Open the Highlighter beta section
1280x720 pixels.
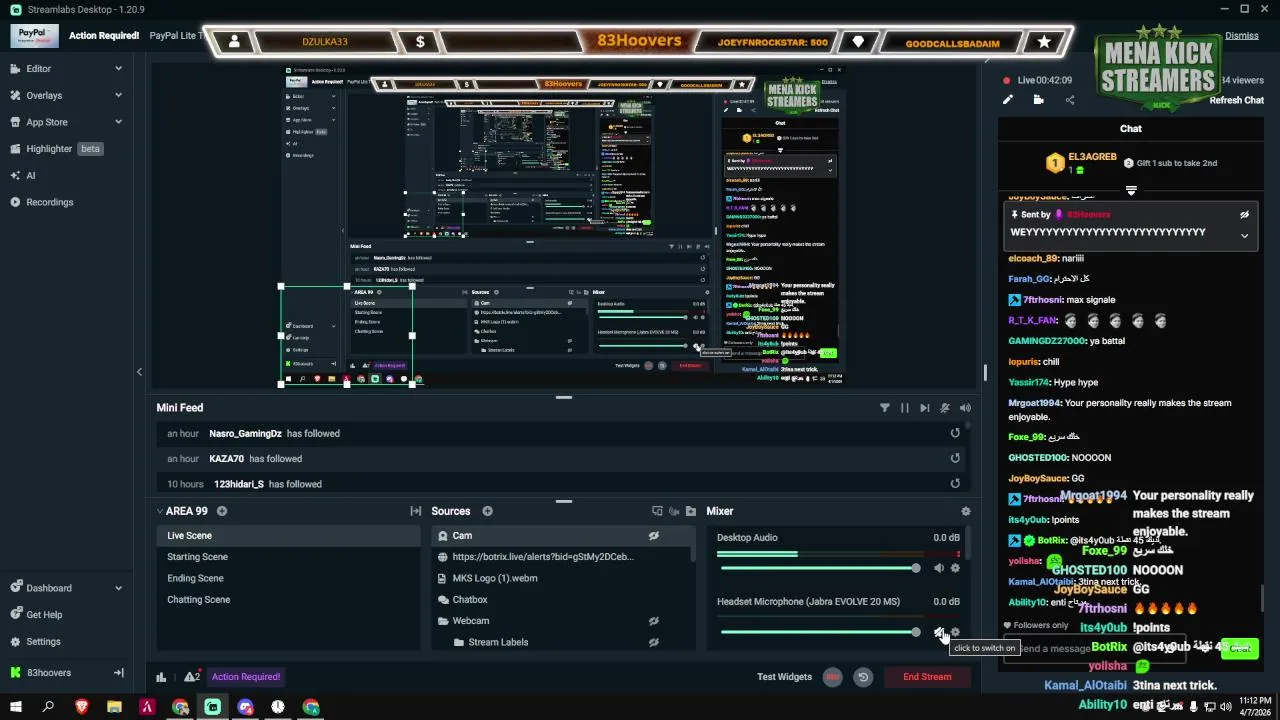(x=57, y=149)
